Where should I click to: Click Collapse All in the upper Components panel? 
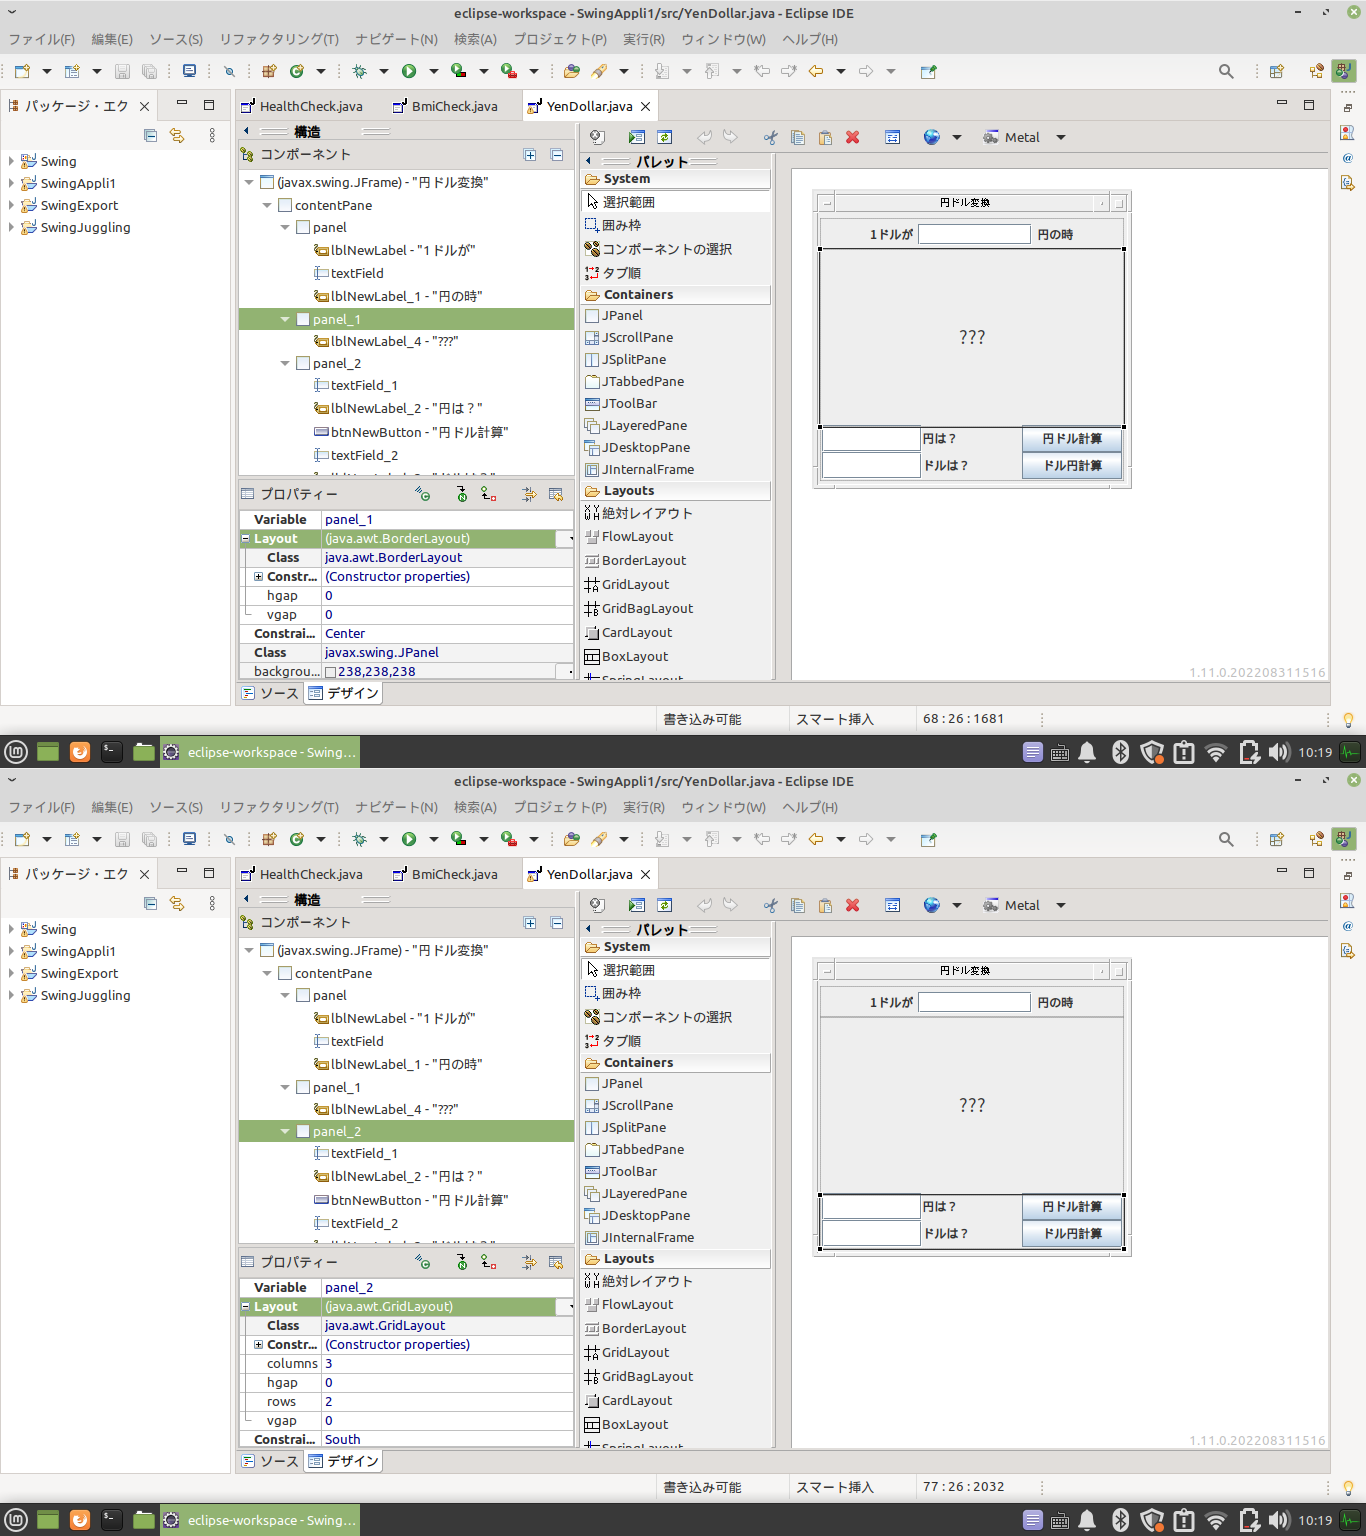tap(557, 155)
